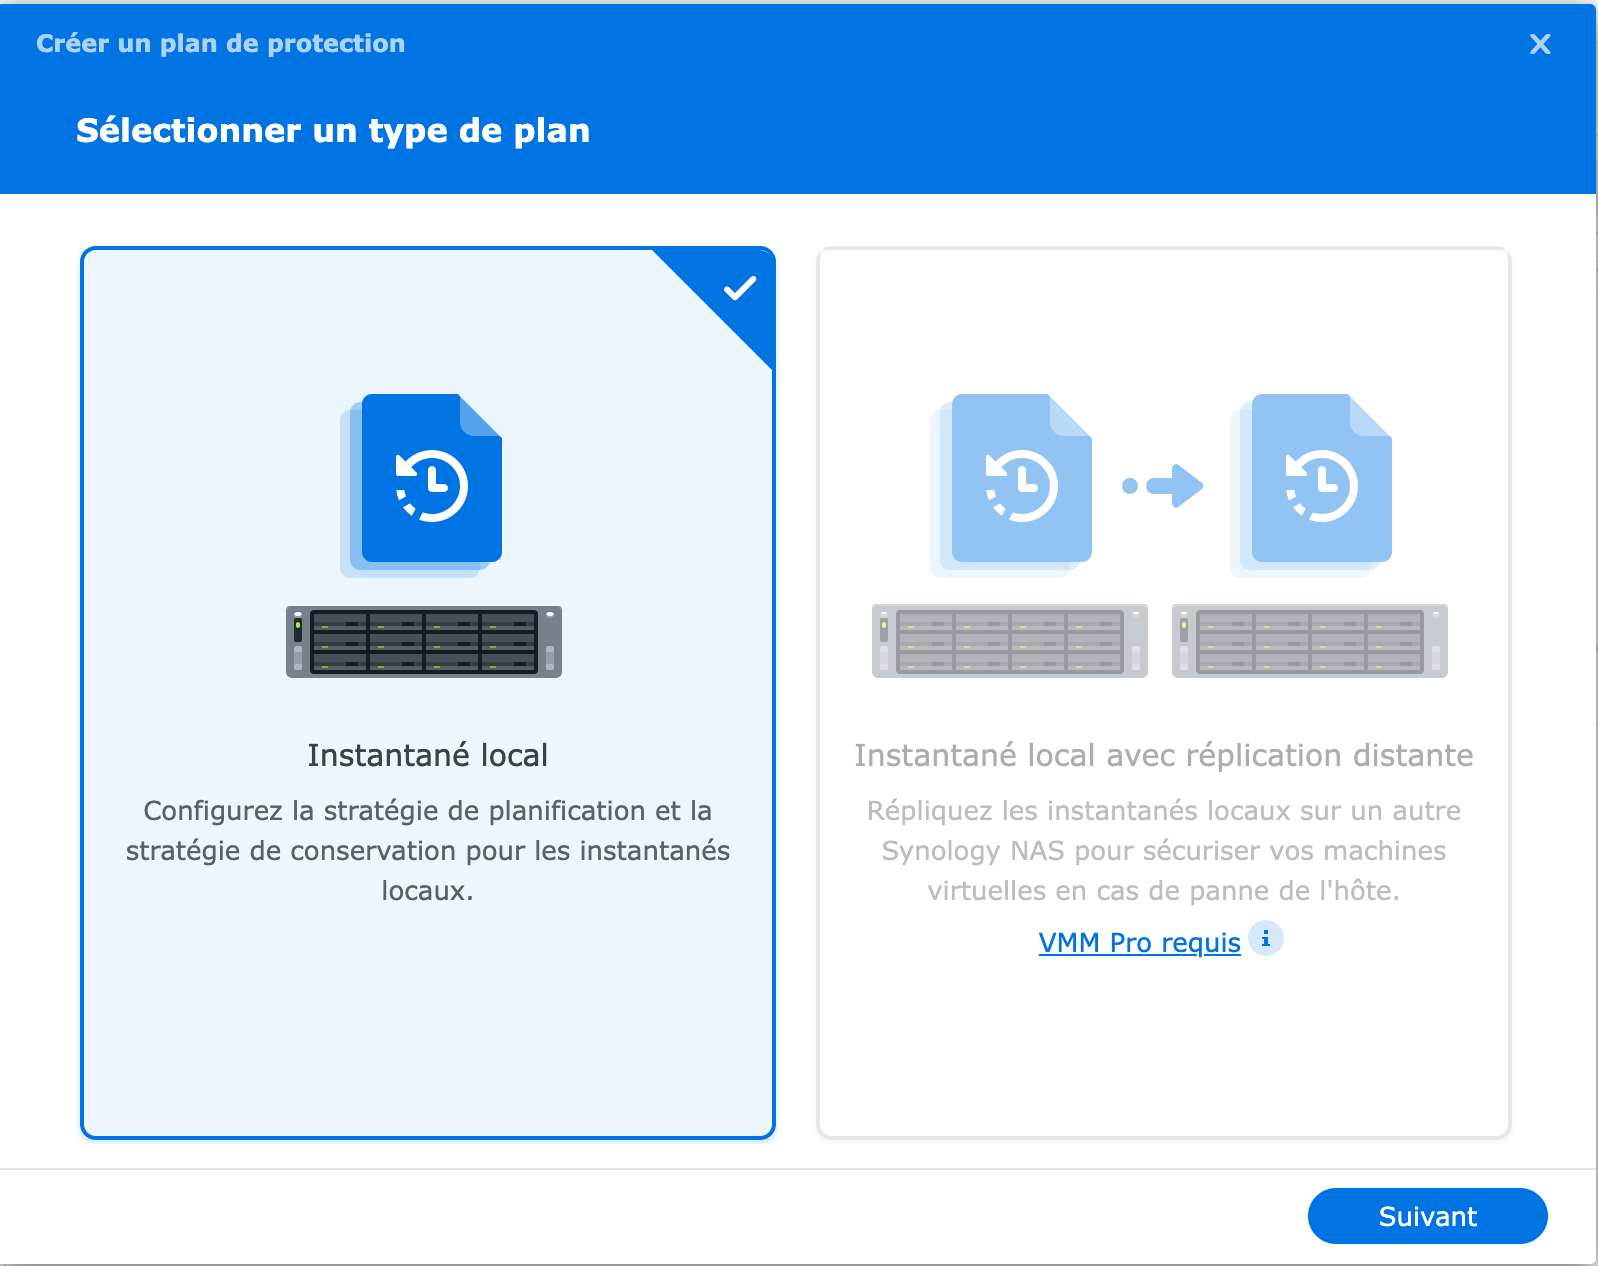Click the destination snapshot icon in replication card
The image size is (1598, 1266).
pos(1311,485)
